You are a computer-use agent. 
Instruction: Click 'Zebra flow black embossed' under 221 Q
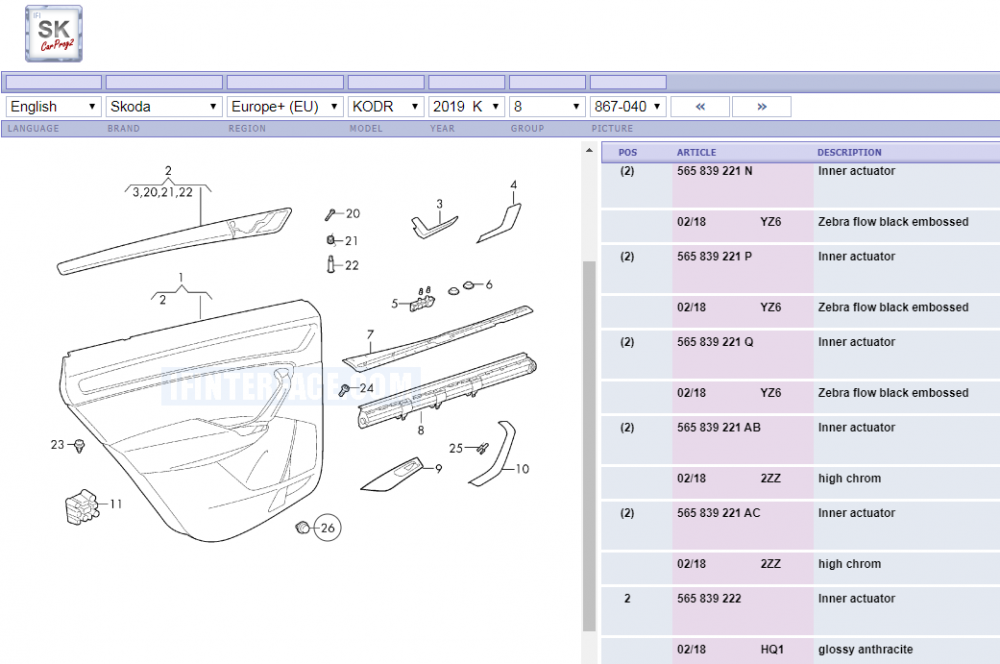point(893,393)
